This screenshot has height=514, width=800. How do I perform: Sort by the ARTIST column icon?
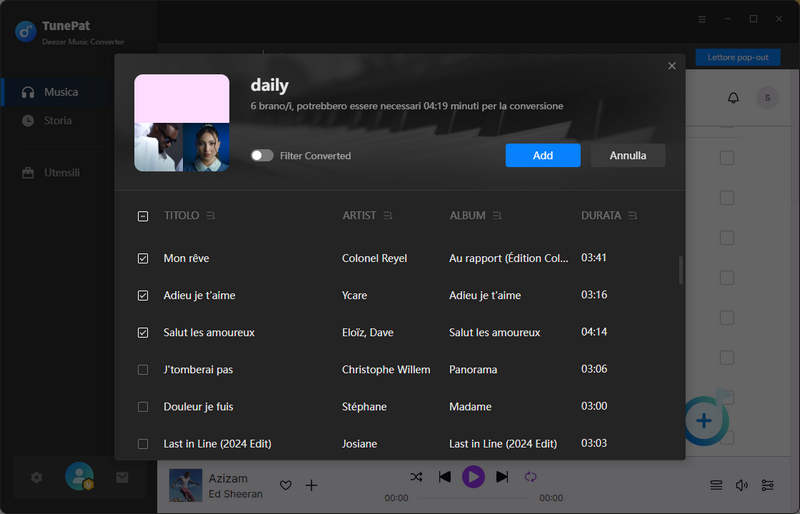point(388,216)
